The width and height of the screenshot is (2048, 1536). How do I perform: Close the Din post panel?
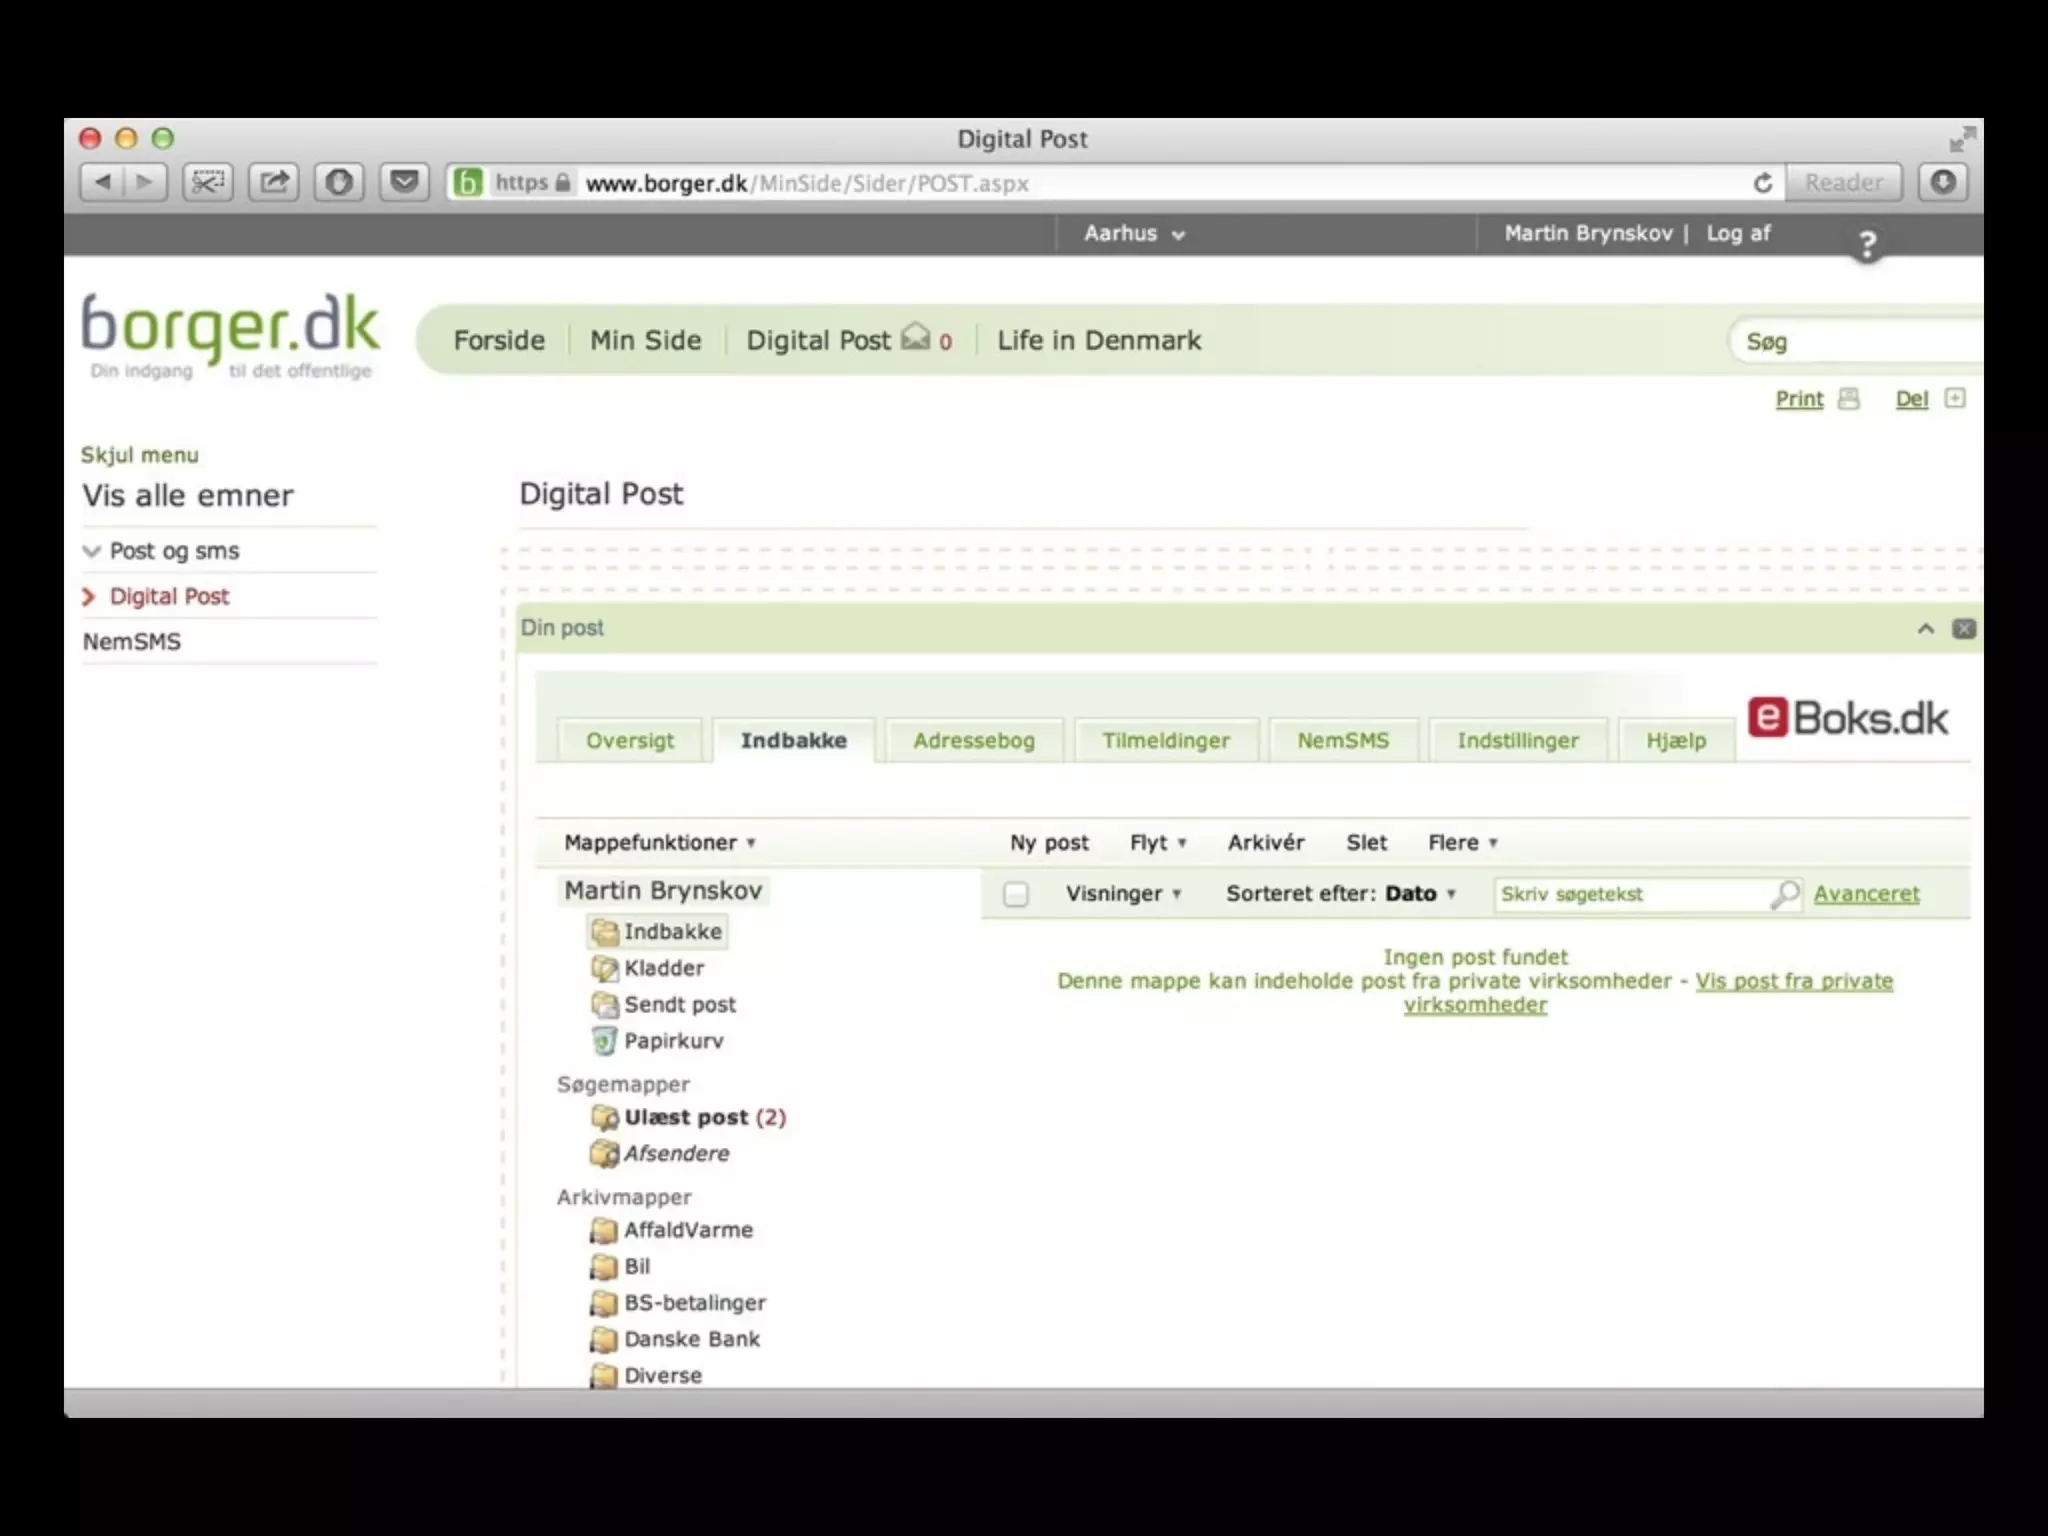[x=1964, y=629]
